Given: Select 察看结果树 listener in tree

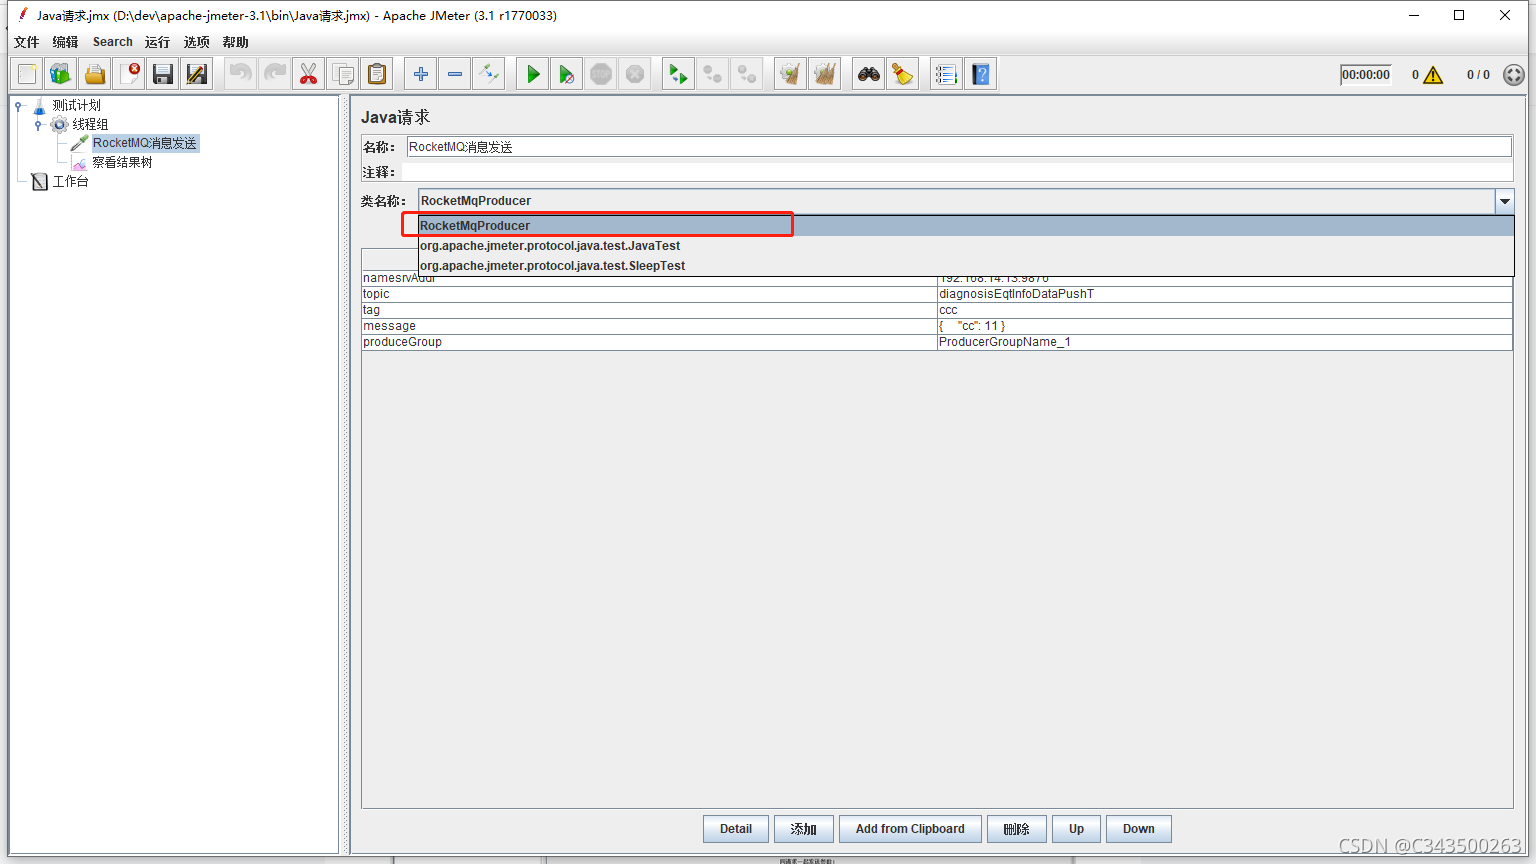Looking at the screenshot, I should (122, 162).
